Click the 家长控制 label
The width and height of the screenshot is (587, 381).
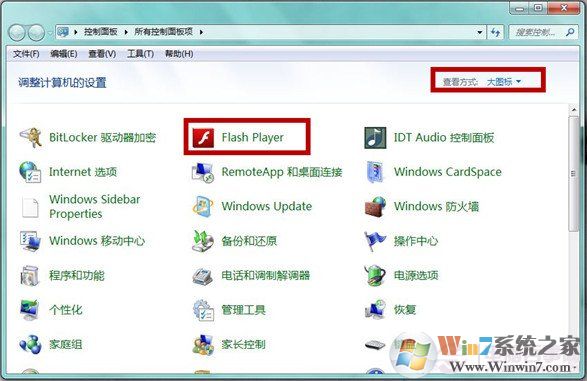(243, 344)
